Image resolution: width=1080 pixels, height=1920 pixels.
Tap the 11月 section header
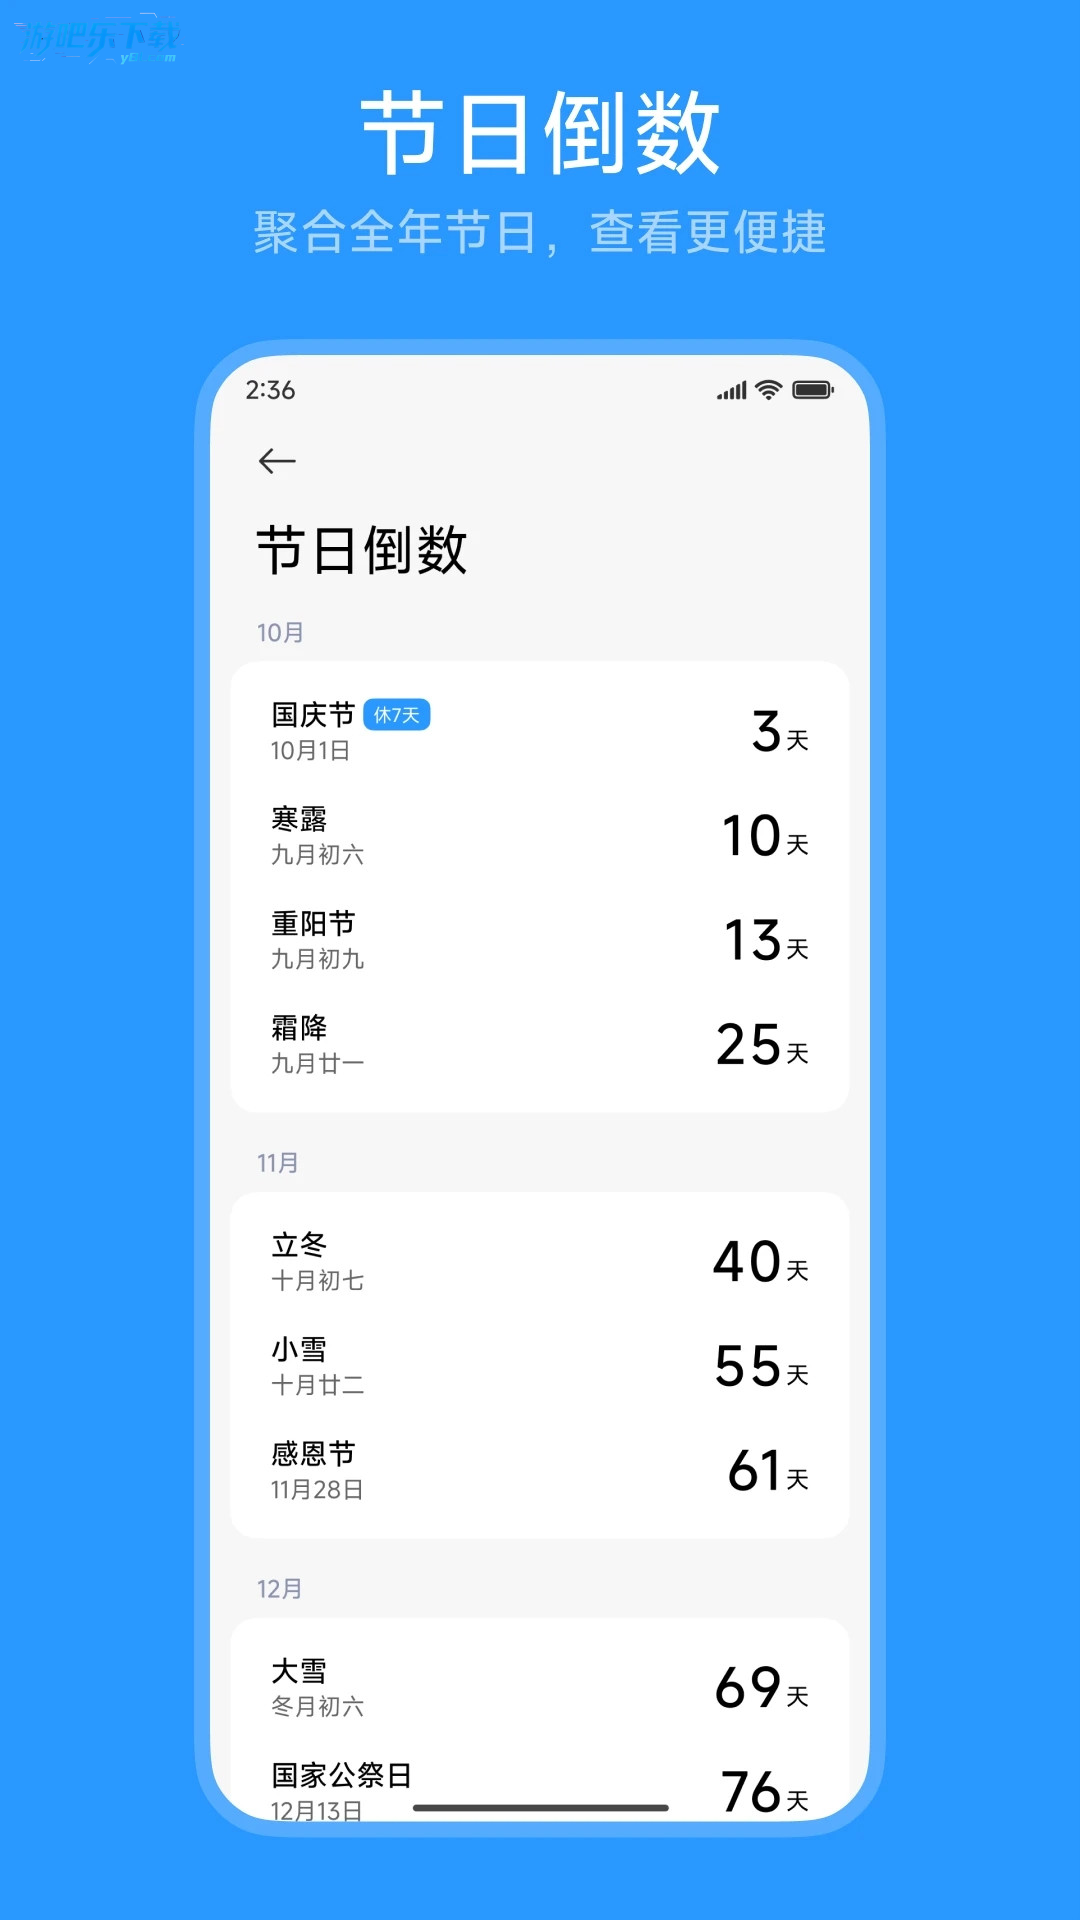tap(278, 1163)
